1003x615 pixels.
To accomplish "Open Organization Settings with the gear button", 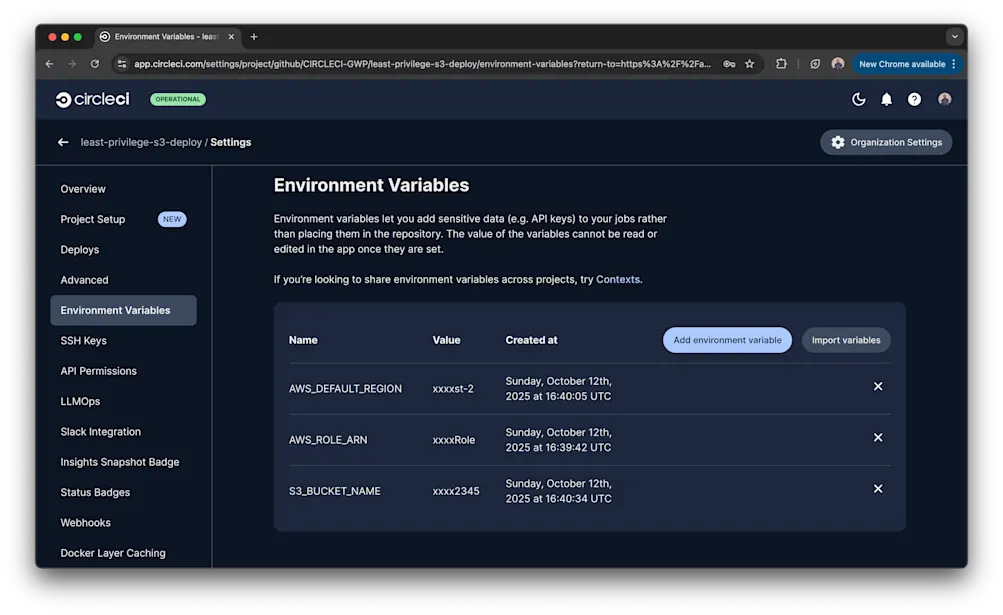I will [x=885, y=141].
